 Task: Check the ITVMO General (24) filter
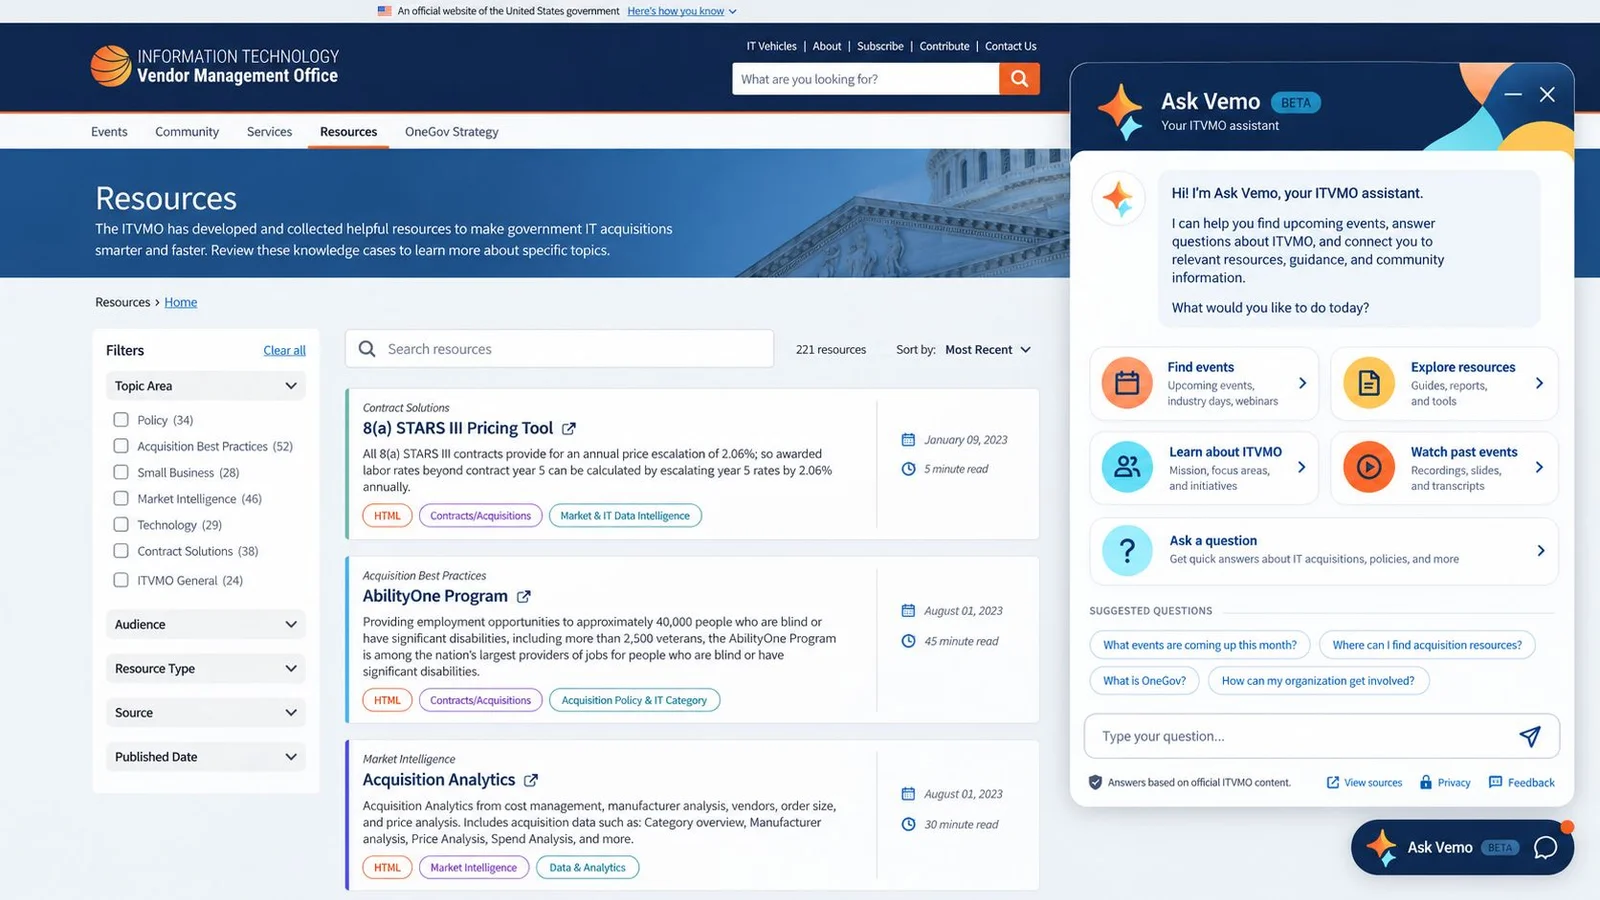click(x=121, y=580)
